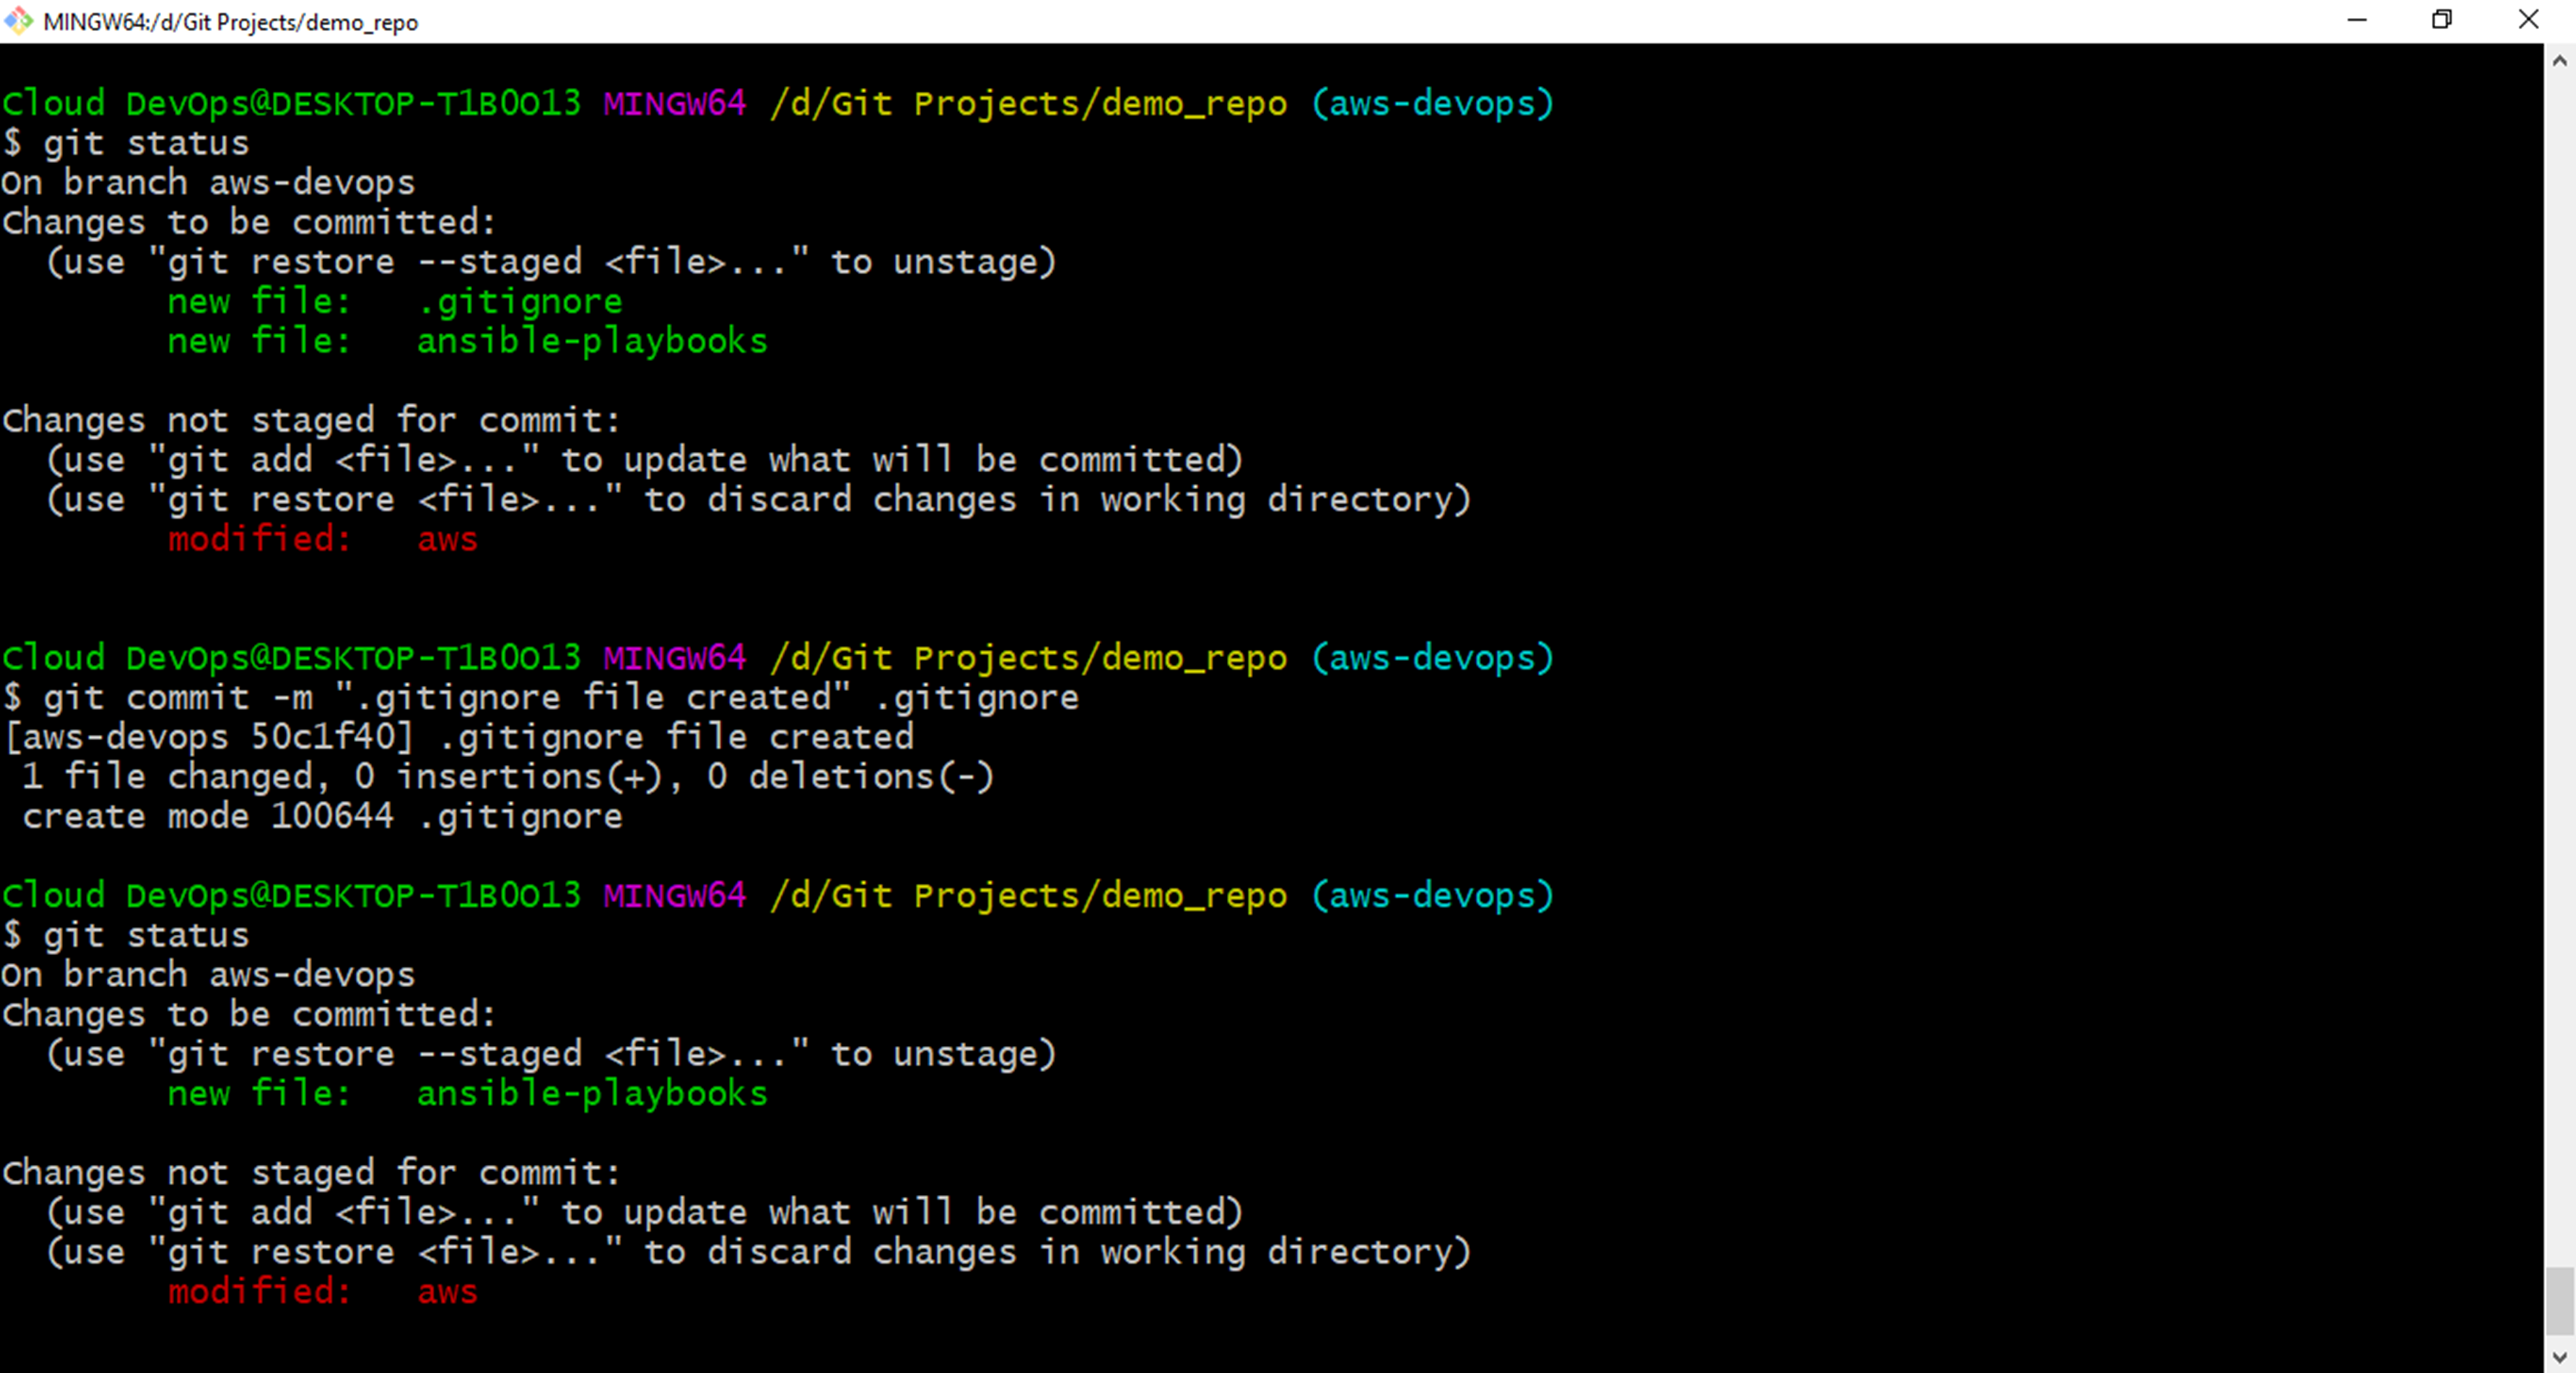Click the yellow '/d/Git Projects/demo_repo' path
The height and width of the screenshot is (1373, 2576).
1027,102
